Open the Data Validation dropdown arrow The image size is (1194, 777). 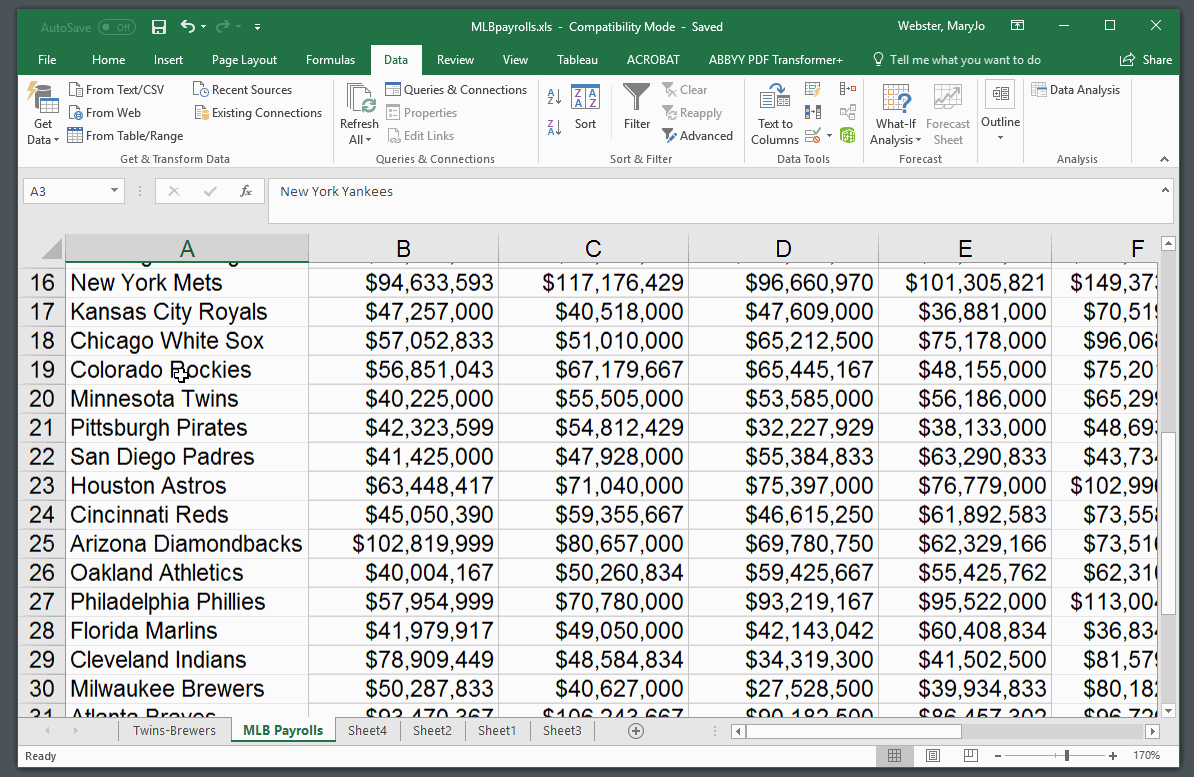click(829, 136)
